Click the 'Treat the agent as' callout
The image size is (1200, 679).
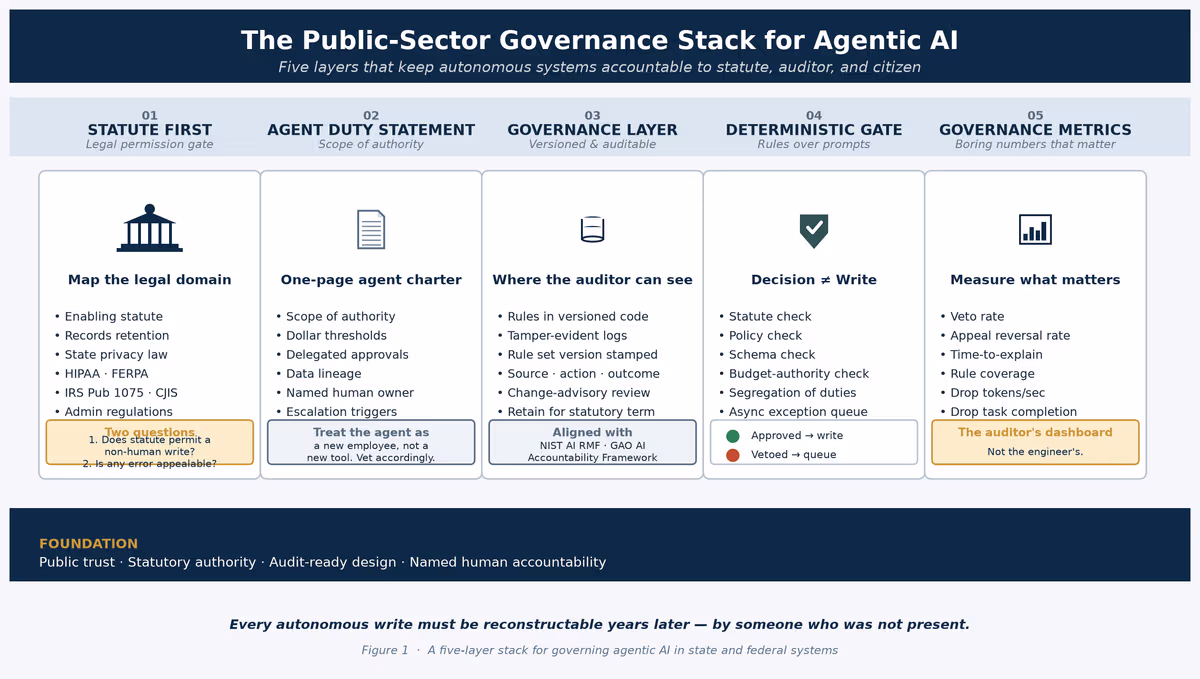(x=371, y=442)
